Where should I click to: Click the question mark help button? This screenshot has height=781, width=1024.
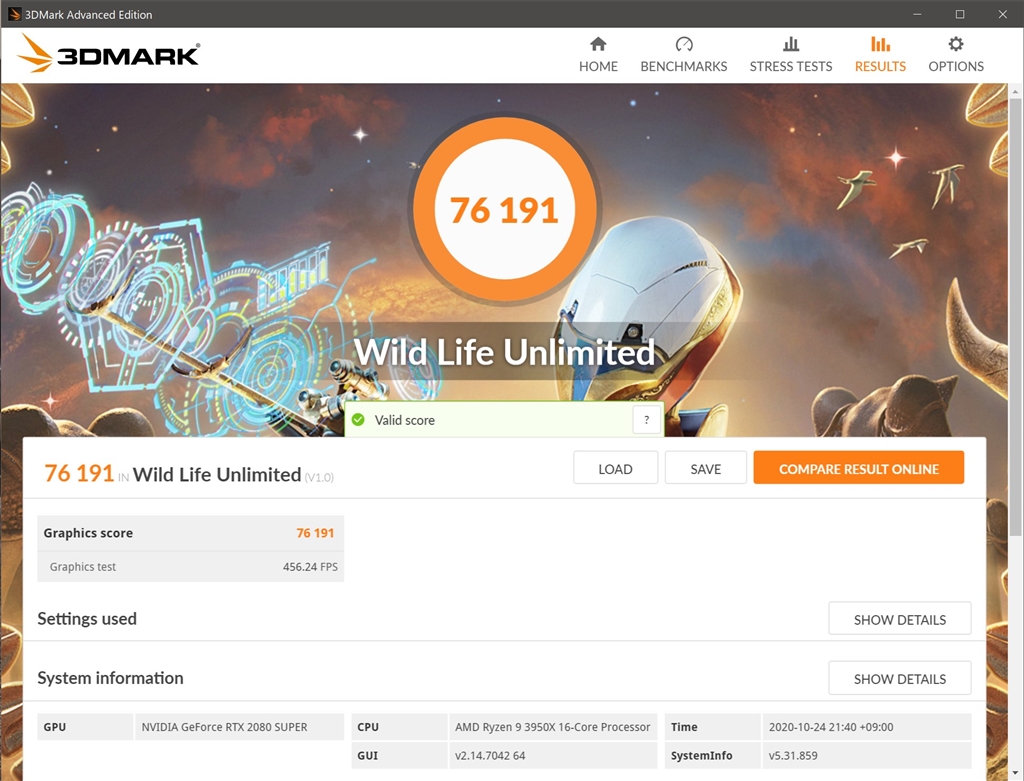[x=647, y=420]
